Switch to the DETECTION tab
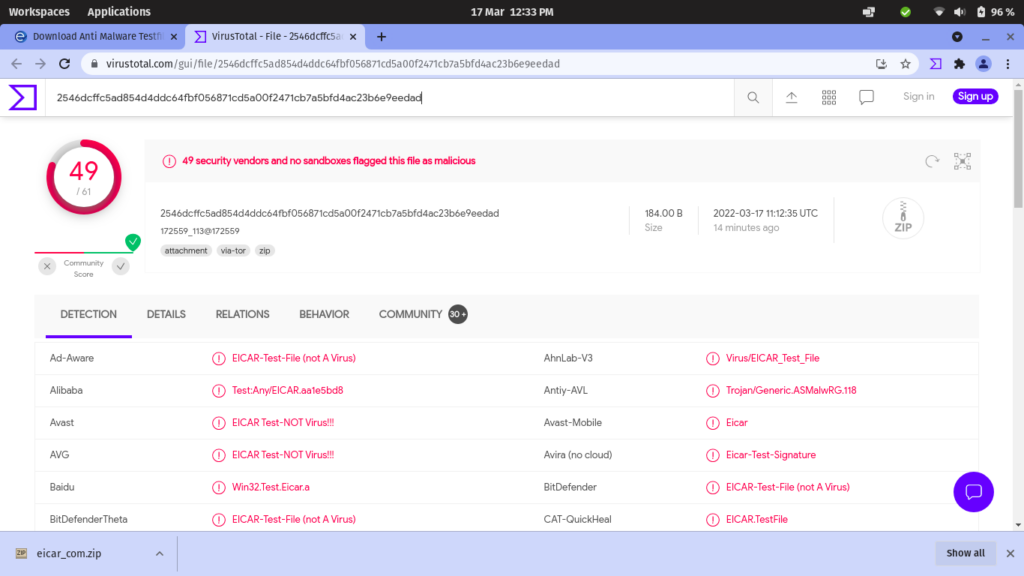The image size is (1024, 576). pyautogui.click(x=89, y=315)
